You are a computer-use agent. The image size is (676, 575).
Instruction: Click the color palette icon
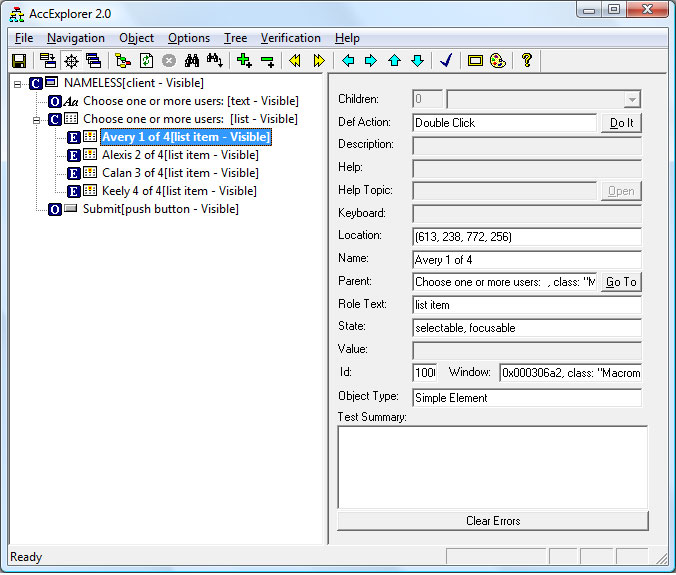click(x=498, y=61)
